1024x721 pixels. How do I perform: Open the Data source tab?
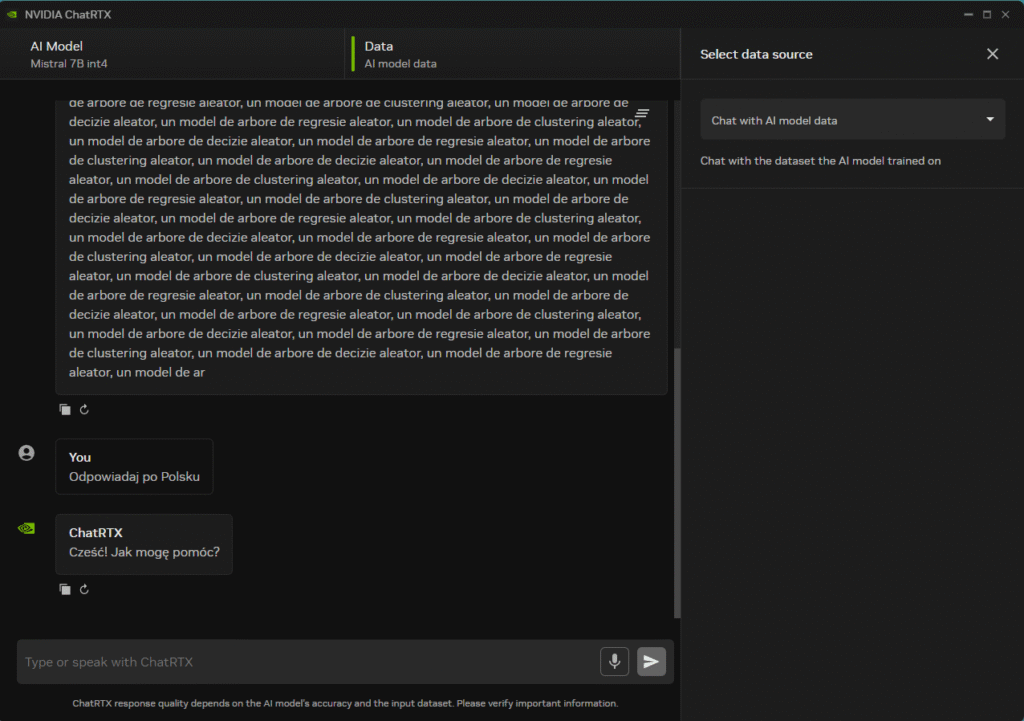[x=513, y=54]
